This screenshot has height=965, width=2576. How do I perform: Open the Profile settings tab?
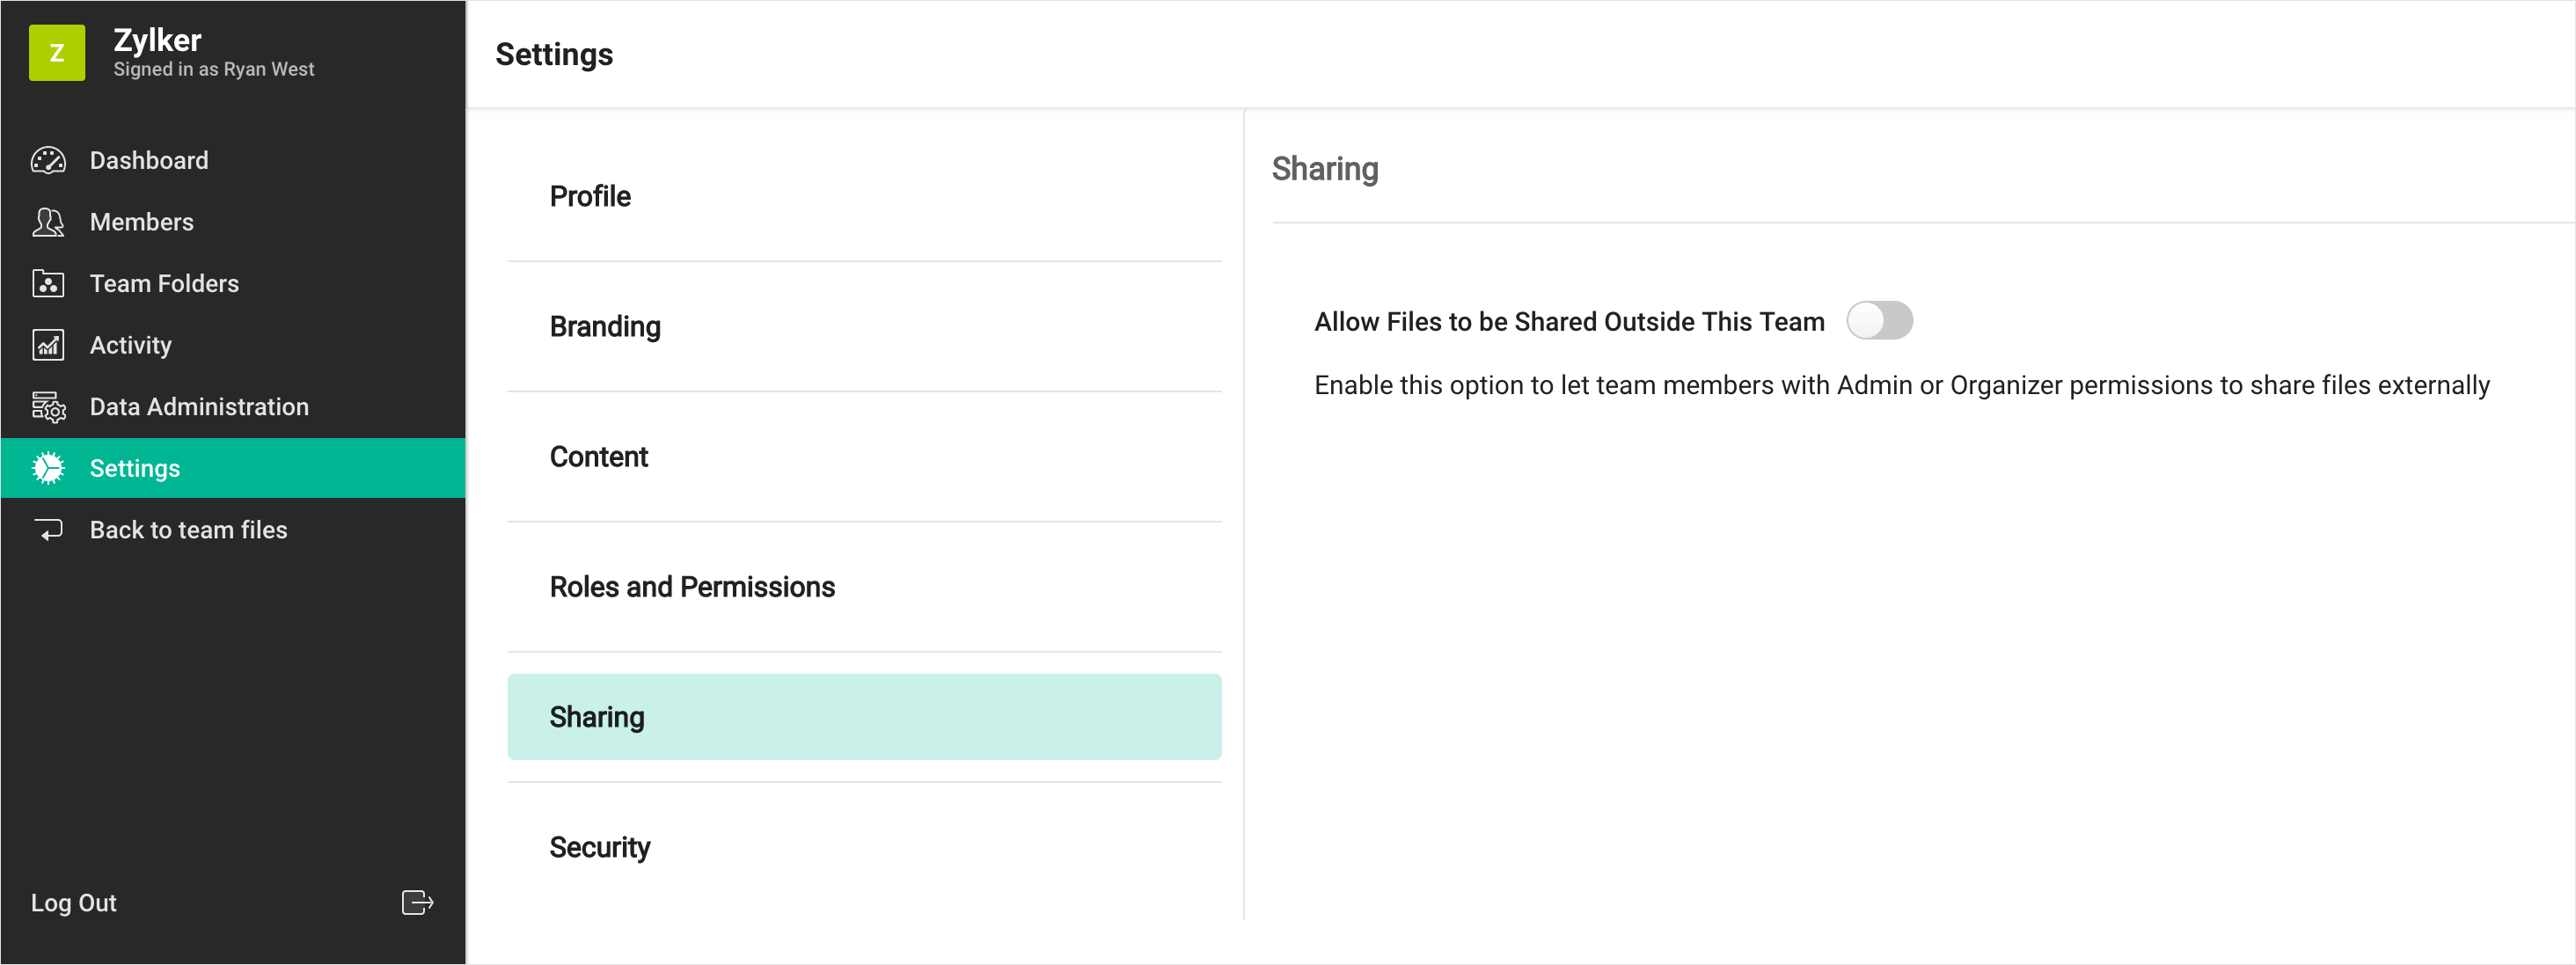(x=864, y=196)
